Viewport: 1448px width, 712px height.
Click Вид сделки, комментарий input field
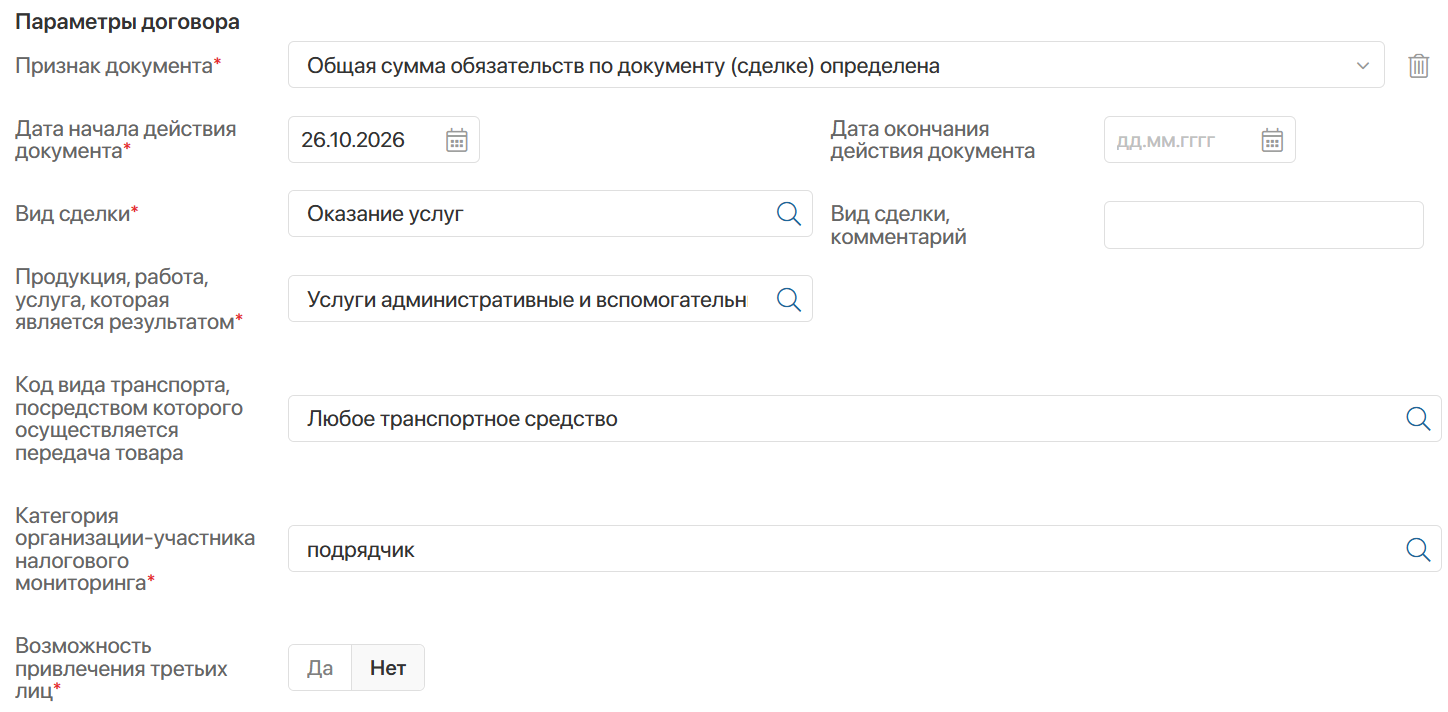pyautogui.click(x=1264, y=225)
